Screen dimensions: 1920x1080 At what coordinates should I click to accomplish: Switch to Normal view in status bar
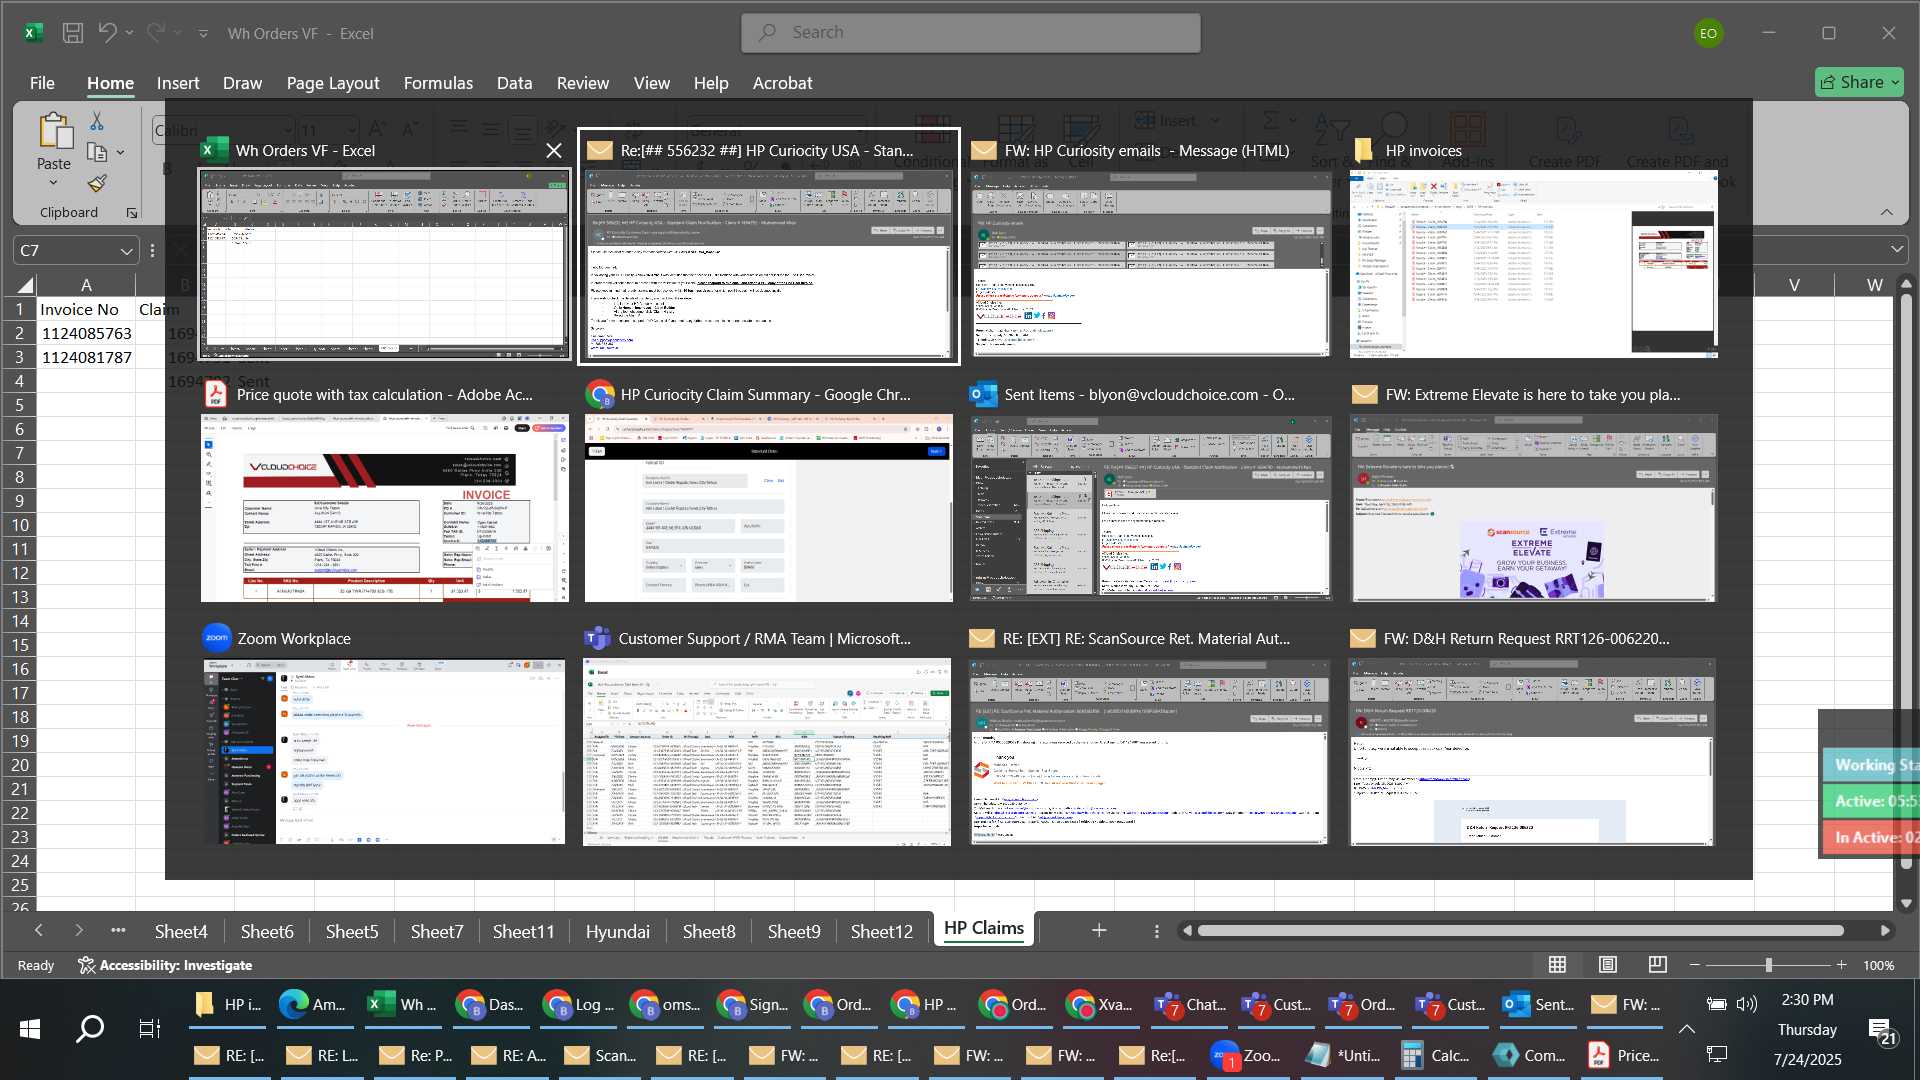pos(1557,965)
